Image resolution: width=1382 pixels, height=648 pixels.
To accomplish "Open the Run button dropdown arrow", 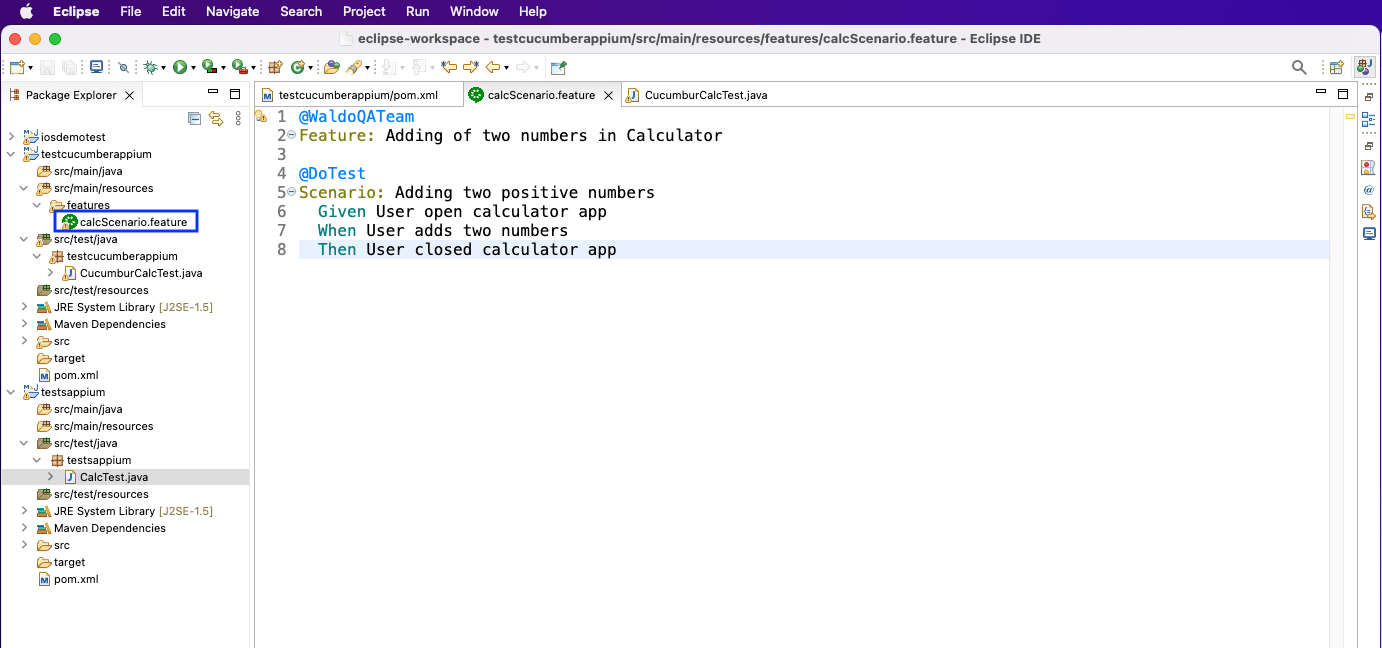I will (x=192, y=67).
